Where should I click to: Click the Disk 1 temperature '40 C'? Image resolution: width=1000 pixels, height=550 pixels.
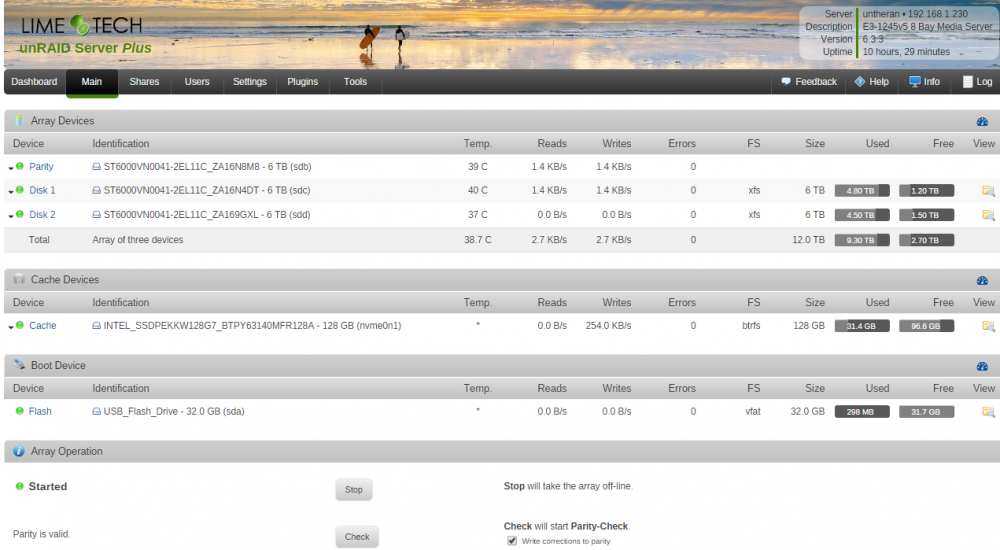(x=478, y=190)
